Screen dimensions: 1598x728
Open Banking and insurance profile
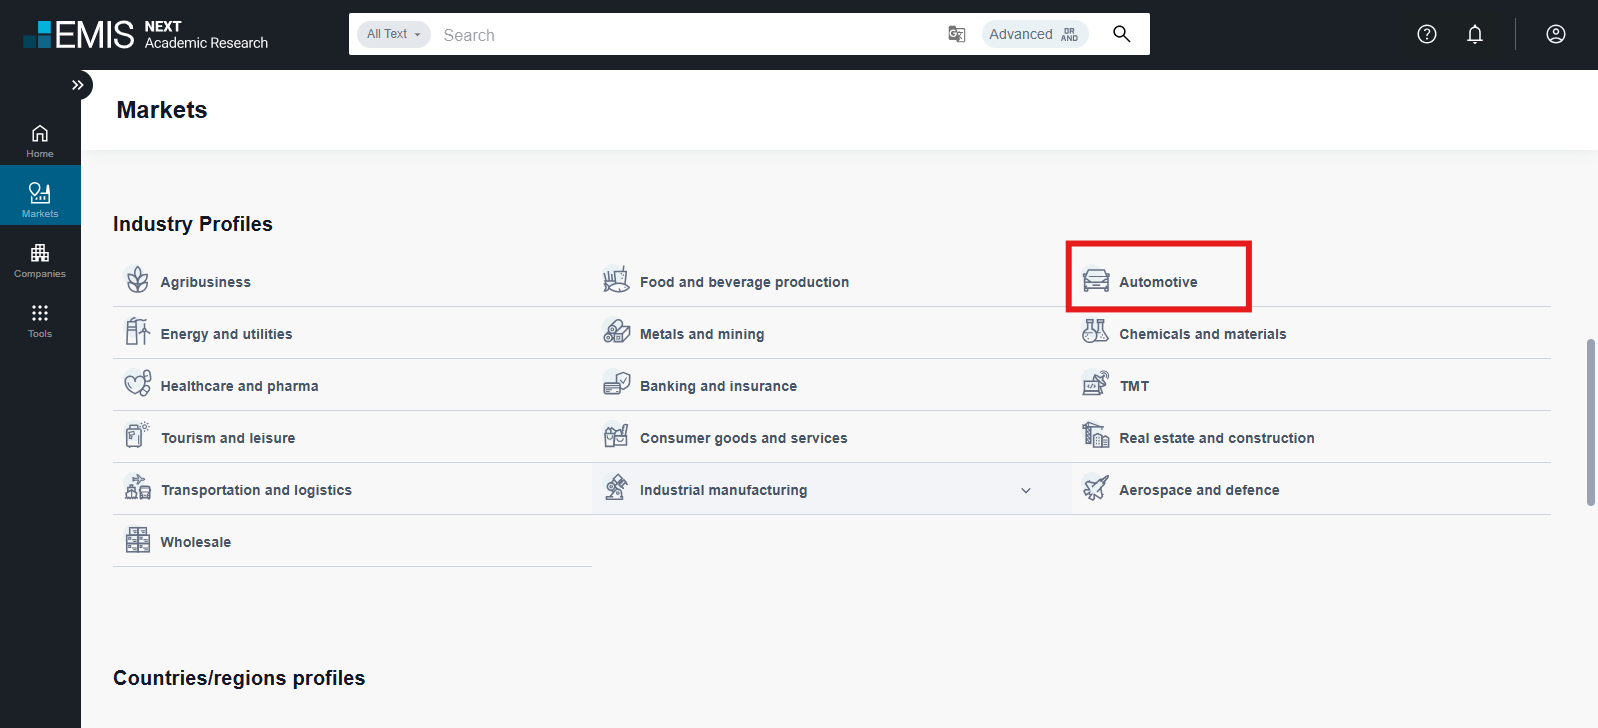[717, 386]
